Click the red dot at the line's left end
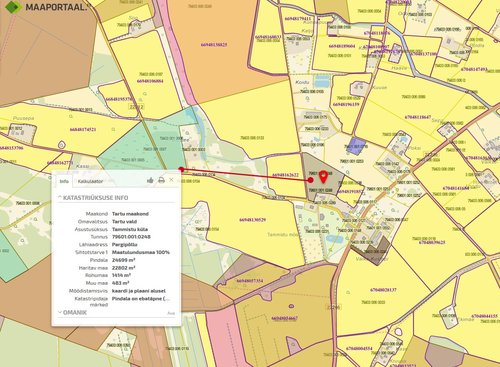500x367 pixels. 181,169
